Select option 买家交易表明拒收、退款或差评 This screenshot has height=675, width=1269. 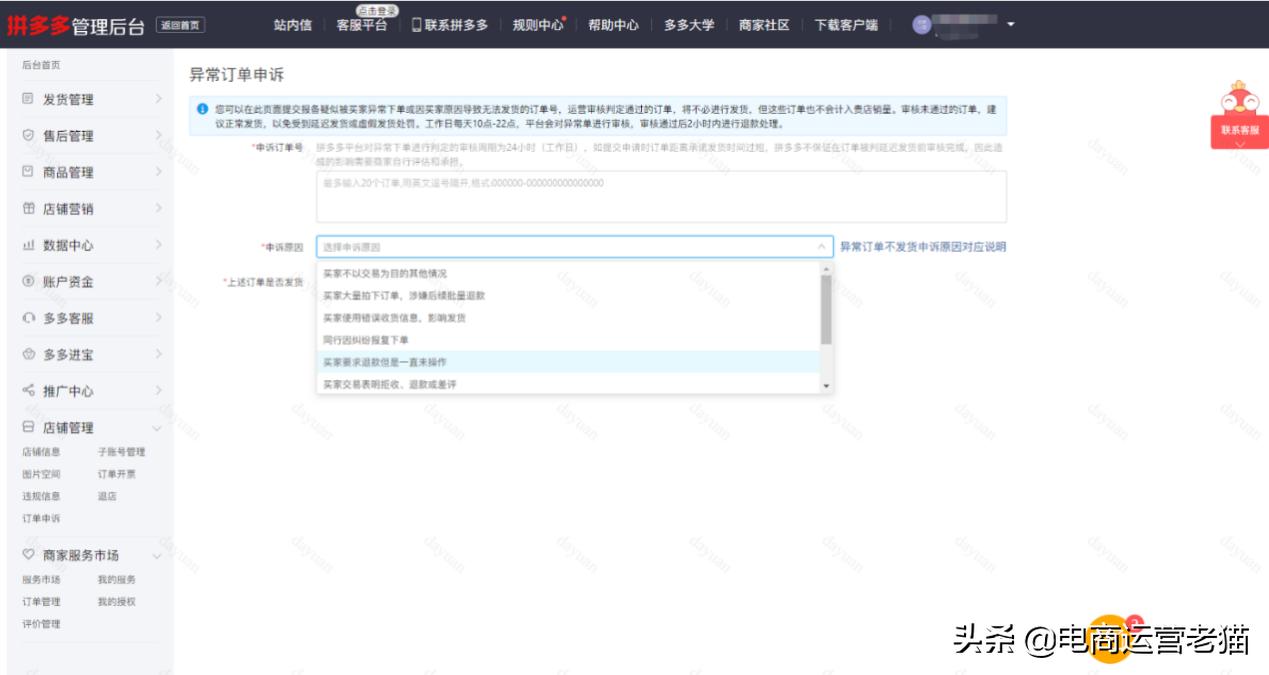(x=568, y=384)
